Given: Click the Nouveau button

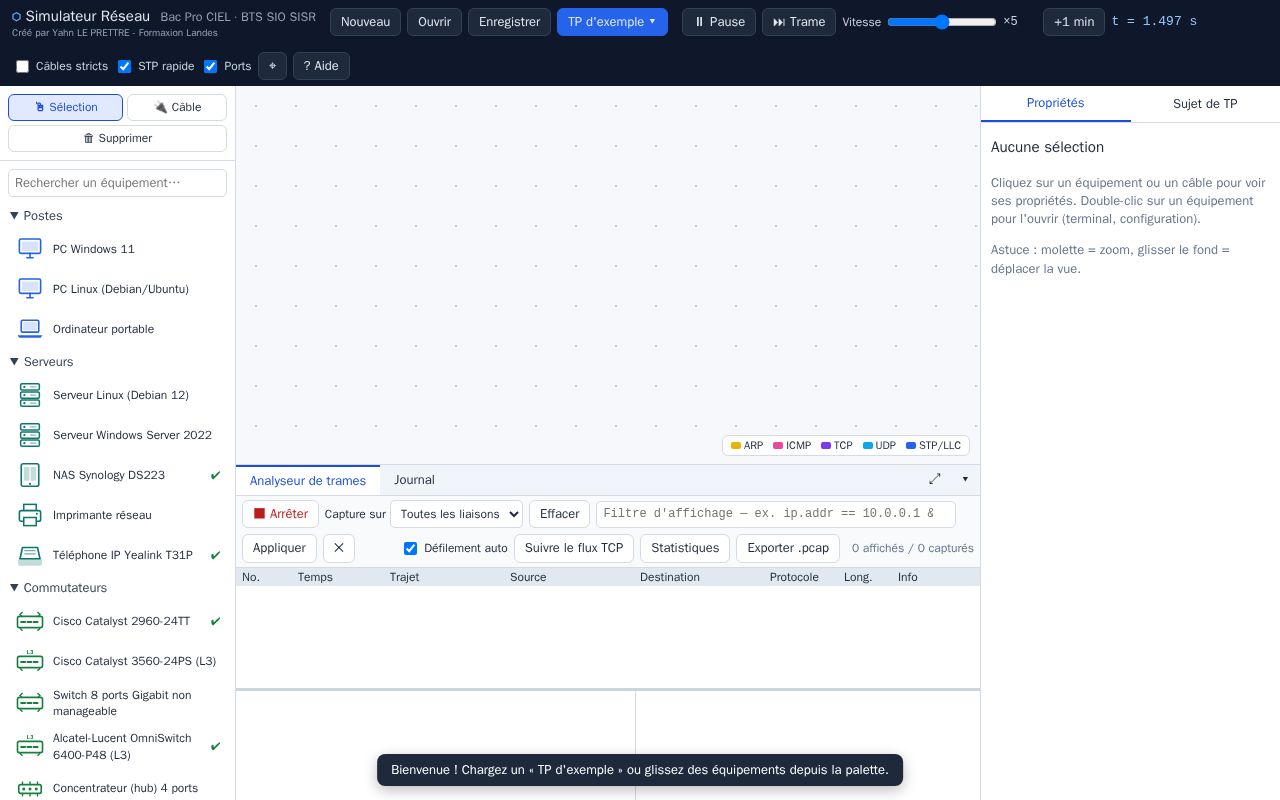Looking at the screenshot, I should [x=365, y=22].
